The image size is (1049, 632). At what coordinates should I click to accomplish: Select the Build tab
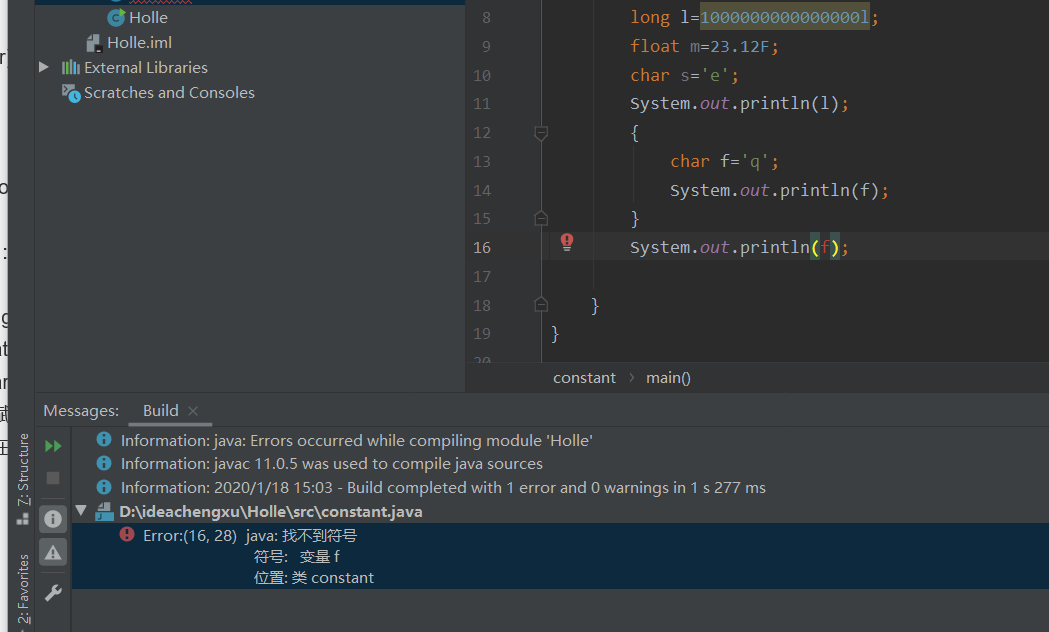[x=161, y=411]
